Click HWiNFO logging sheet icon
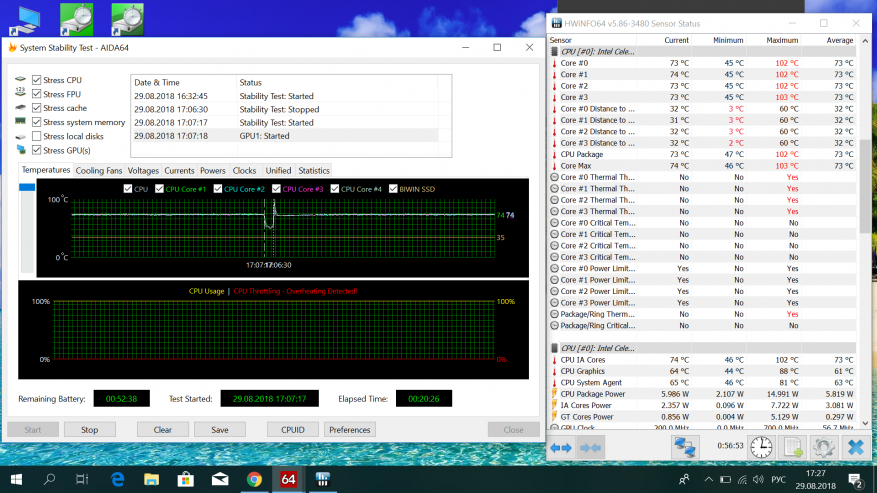The image size is (877, 493). [793, 447]
